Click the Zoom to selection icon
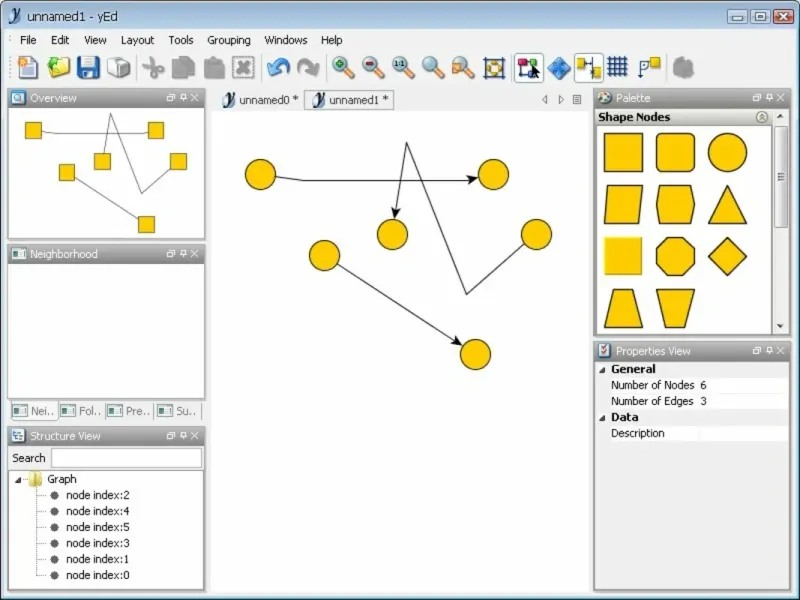The width and height of the screenshot is (800, 600). point(463,67)
